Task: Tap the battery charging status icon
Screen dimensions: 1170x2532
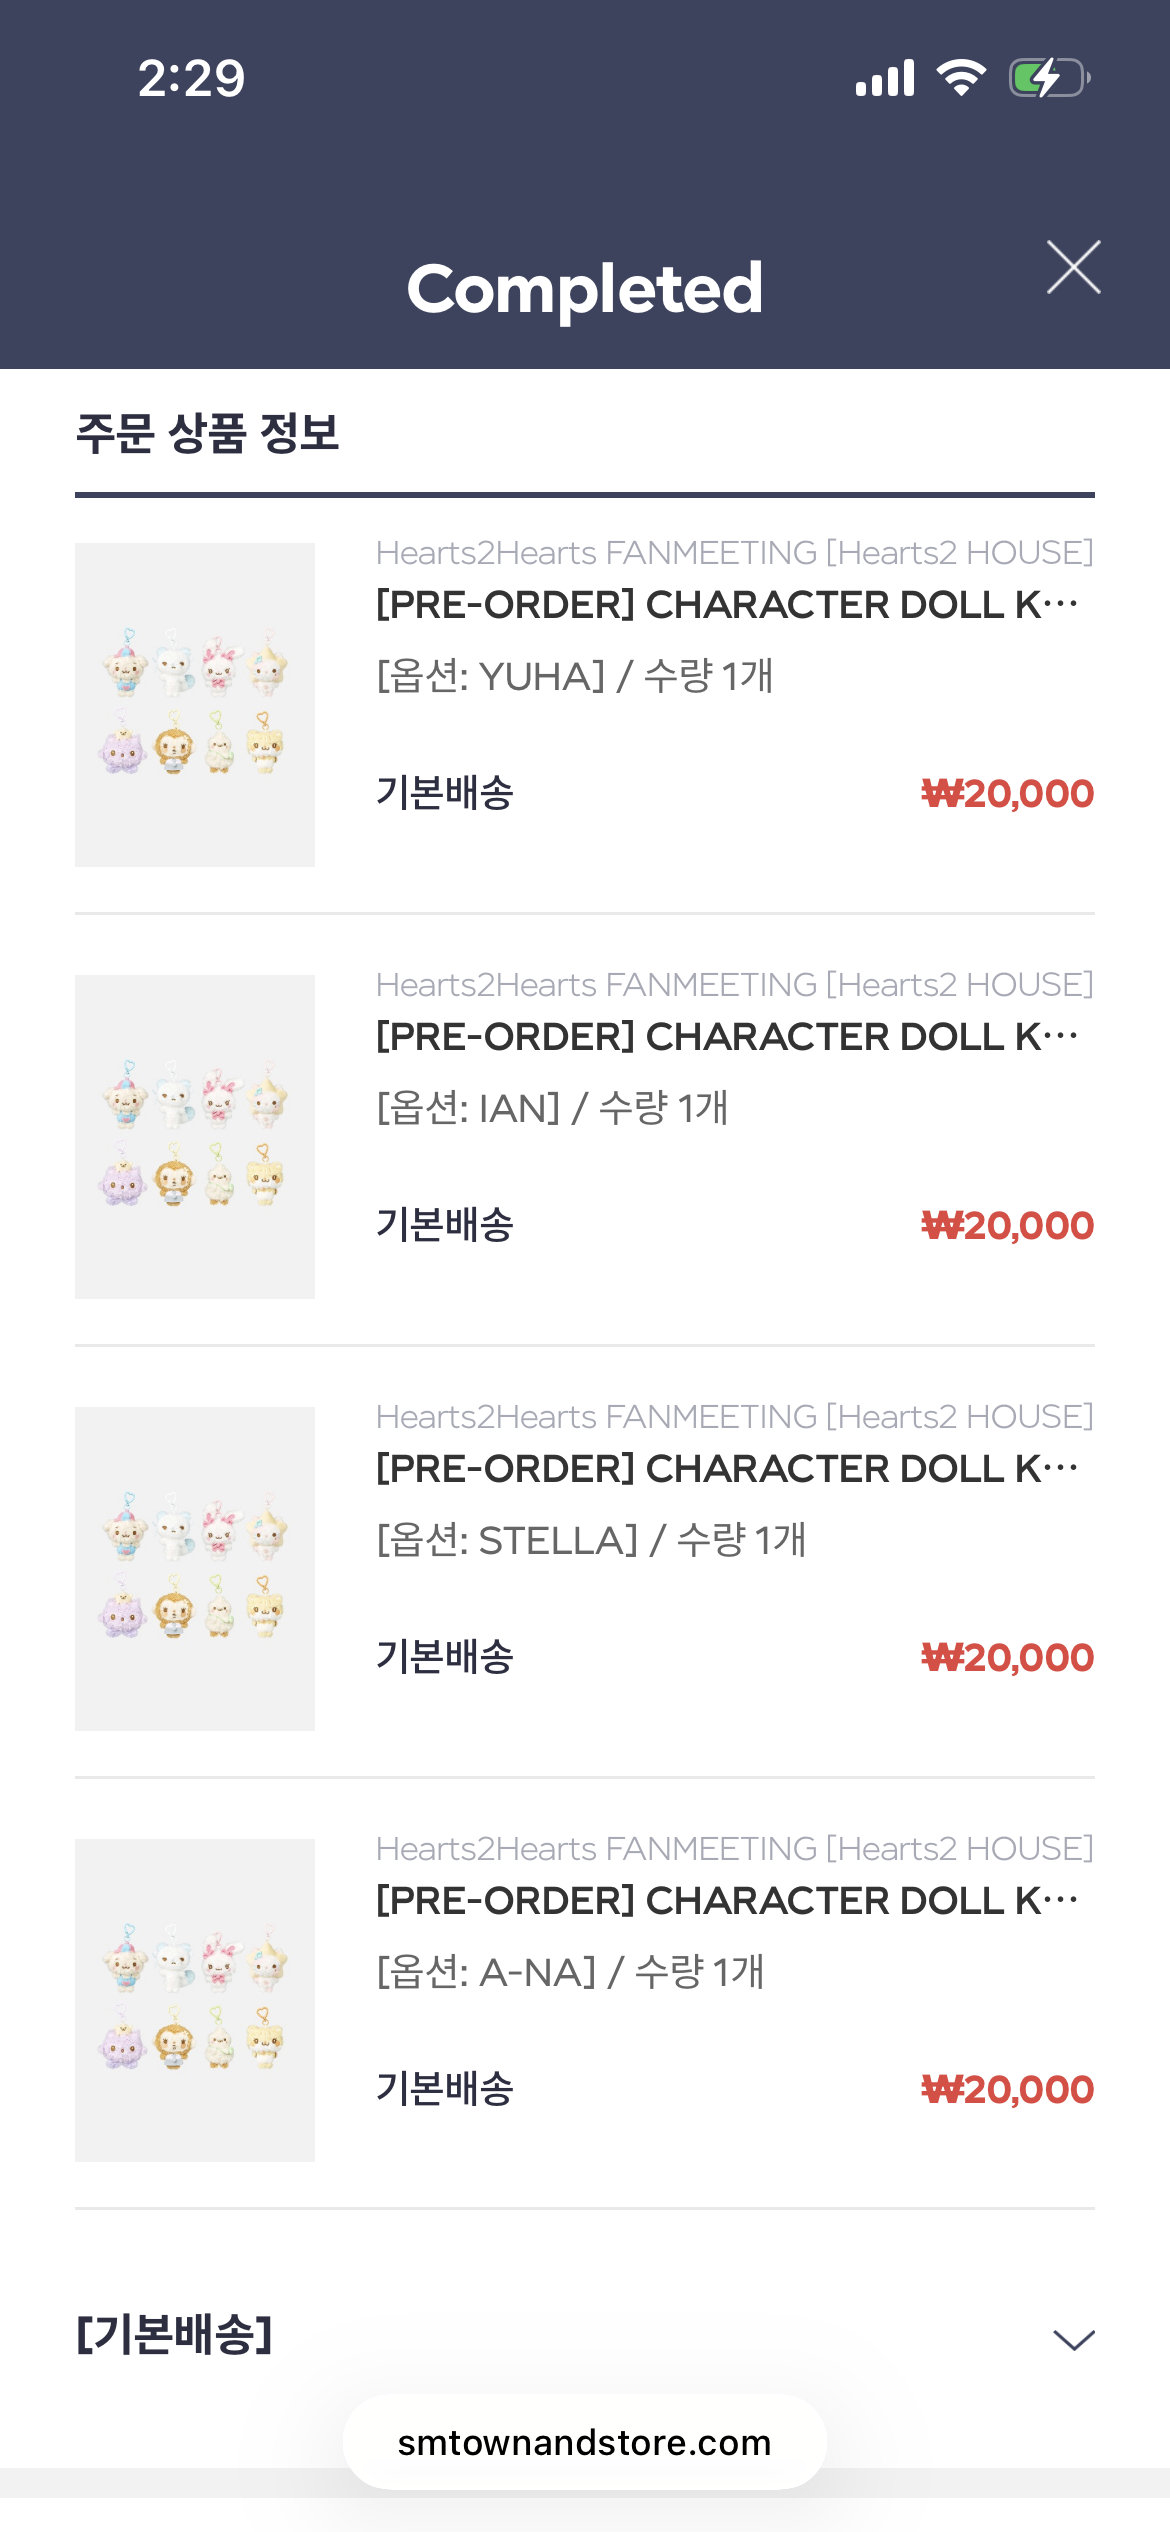Action: coord(1048,78)
